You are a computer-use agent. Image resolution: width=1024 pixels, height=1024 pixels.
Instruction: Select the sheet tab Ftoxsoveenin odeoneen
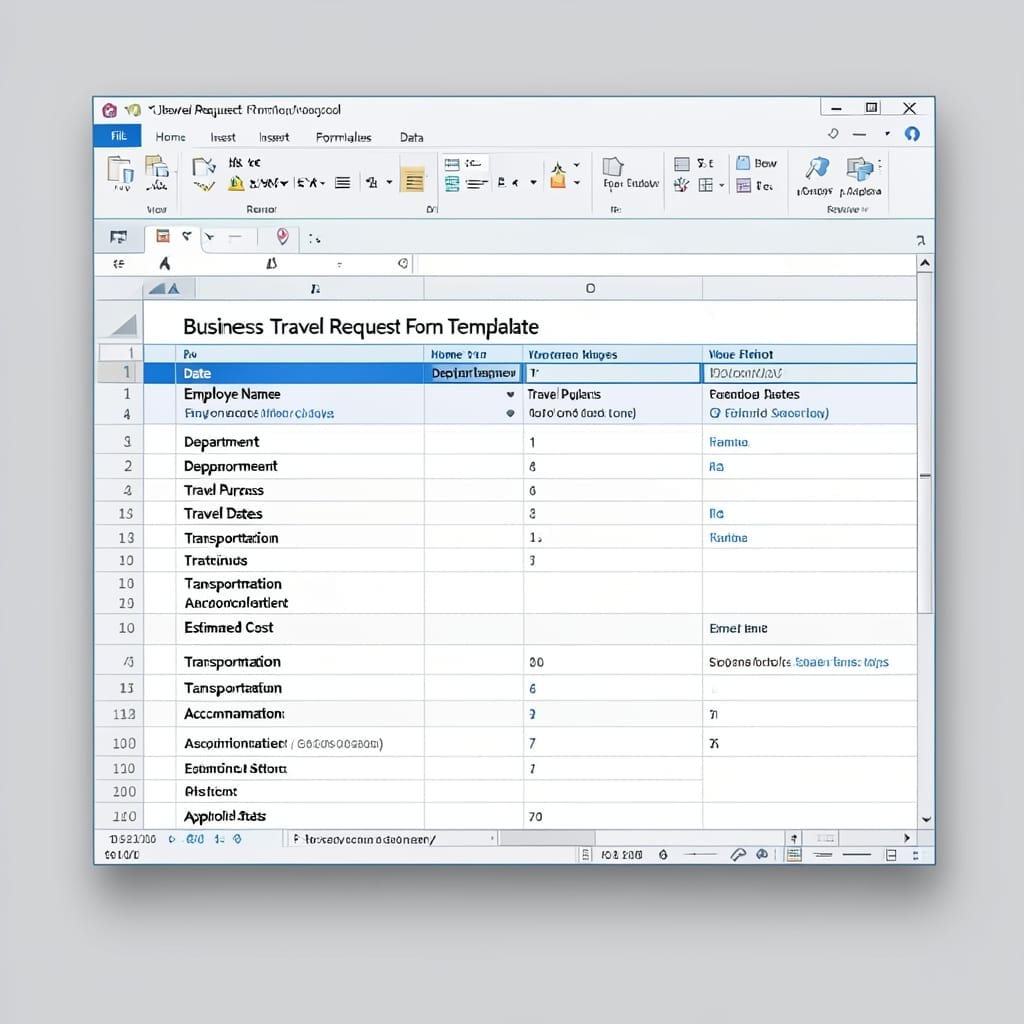pos(364,839)
